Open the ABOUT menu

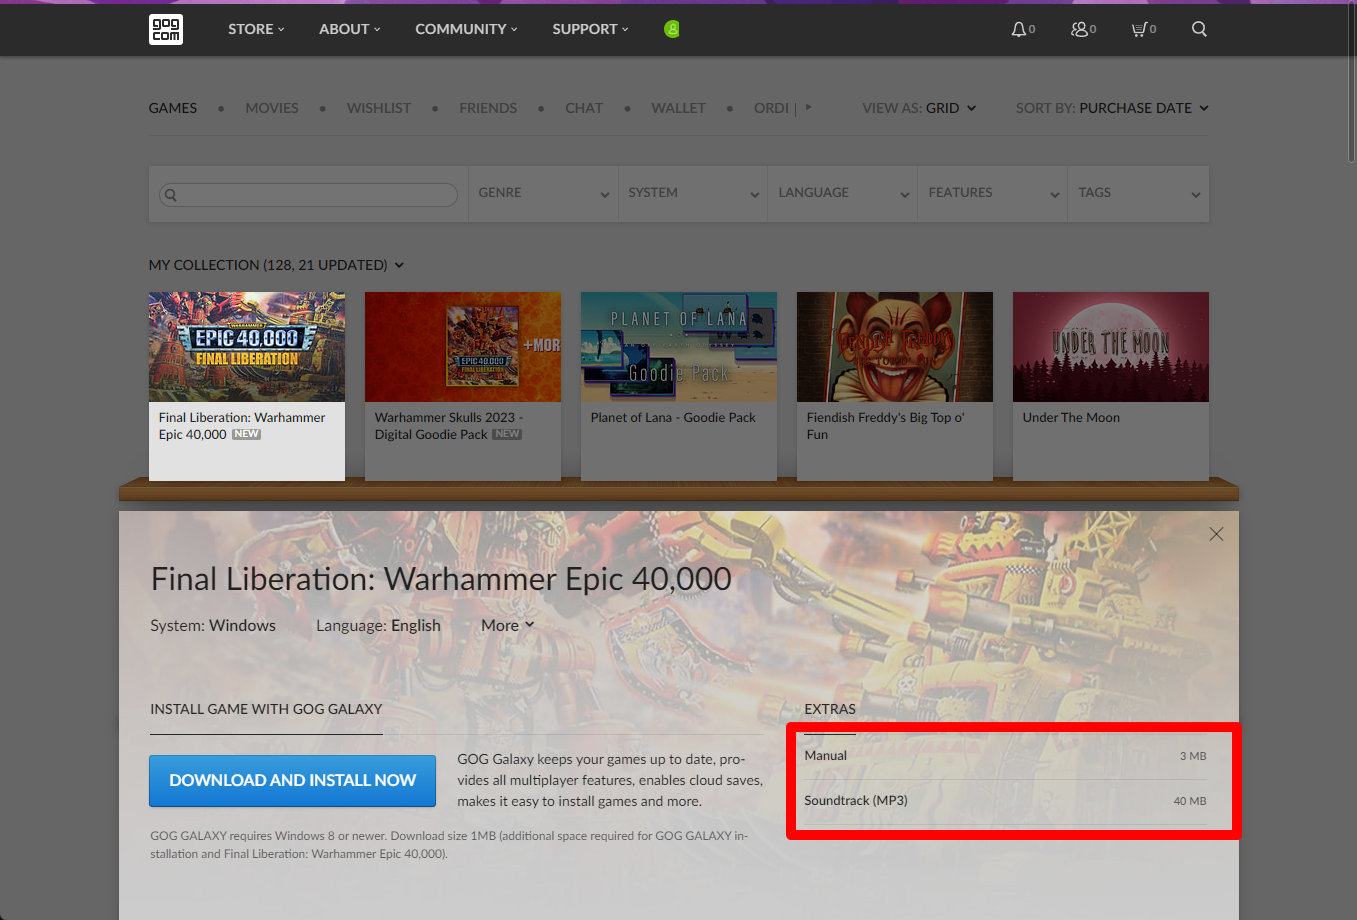point(350,29)
